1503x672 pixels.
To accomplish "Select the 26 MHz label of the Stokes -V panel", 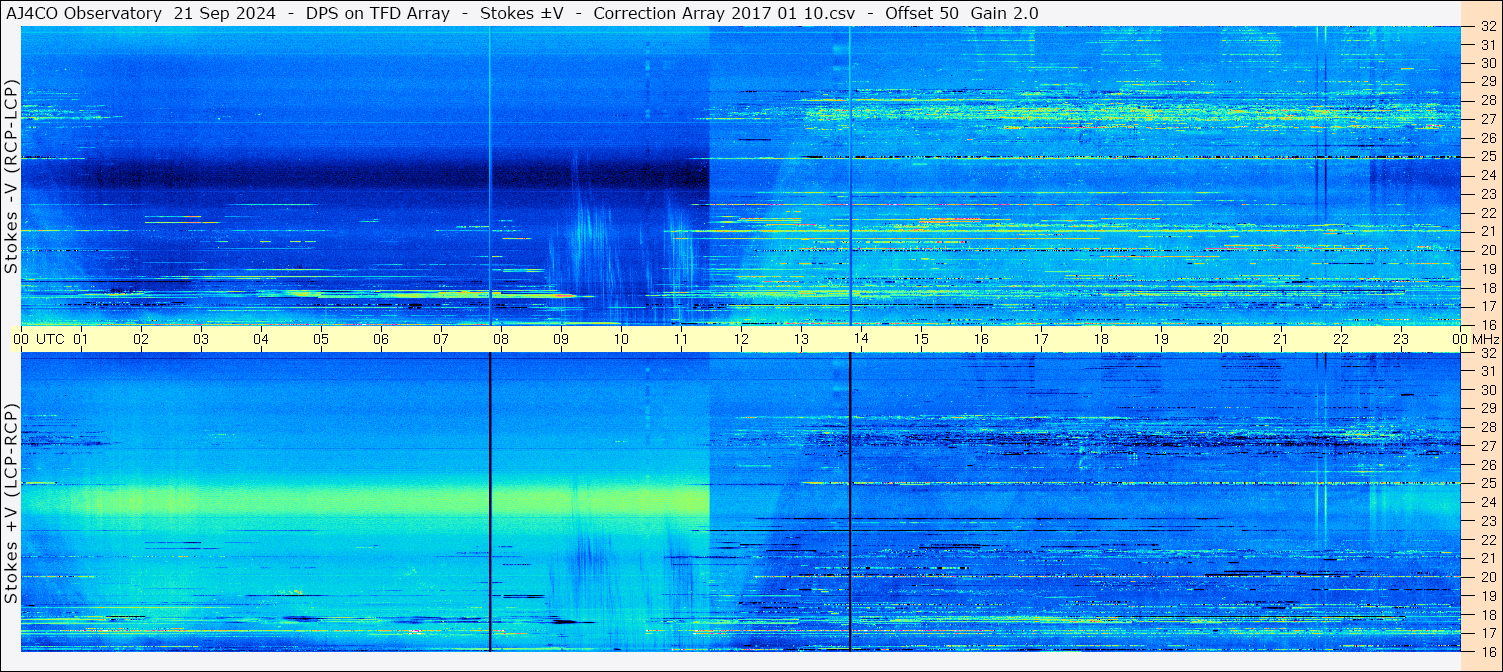I will click(x=1487, y=137).
